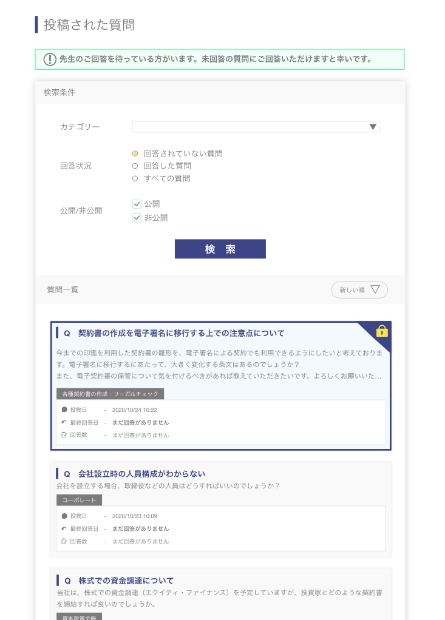Choose the すべての質問 radio option
The height and width of the screenshot is (620, 445).
tap(135, 179)
